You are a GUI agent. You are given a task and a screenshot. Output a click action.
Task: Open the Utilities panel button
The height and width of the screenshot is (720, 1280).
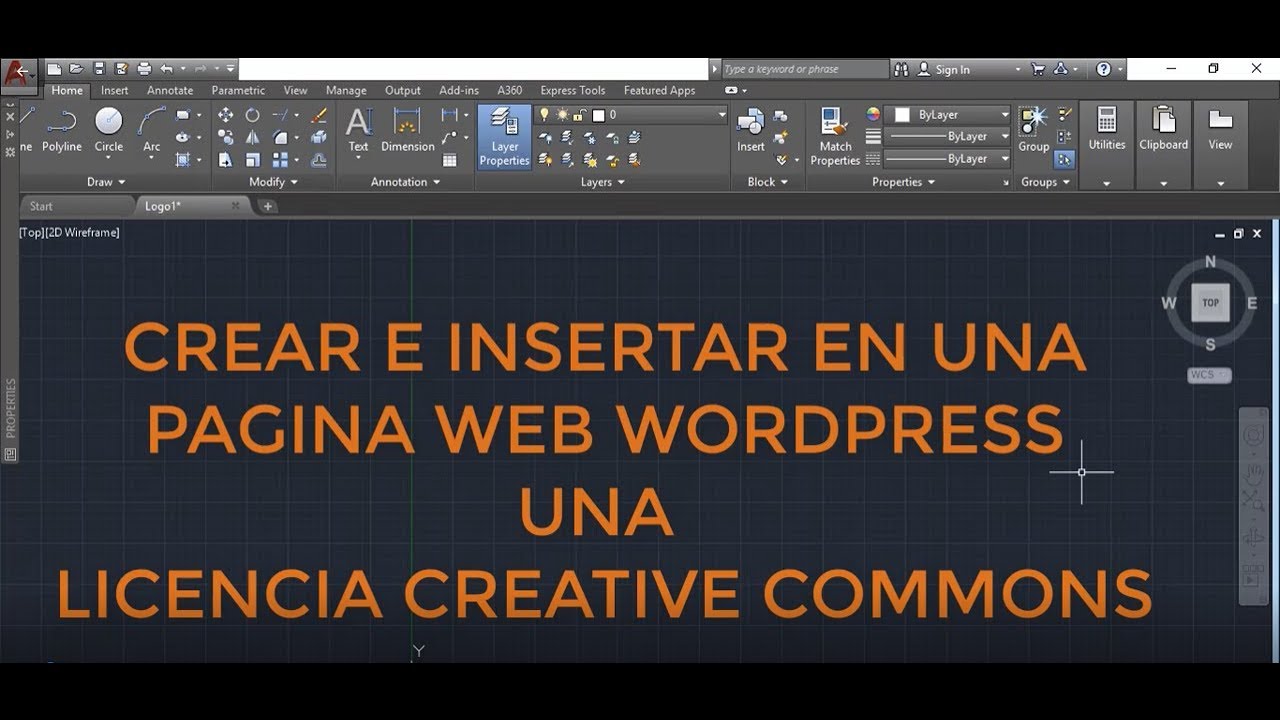1107,145
